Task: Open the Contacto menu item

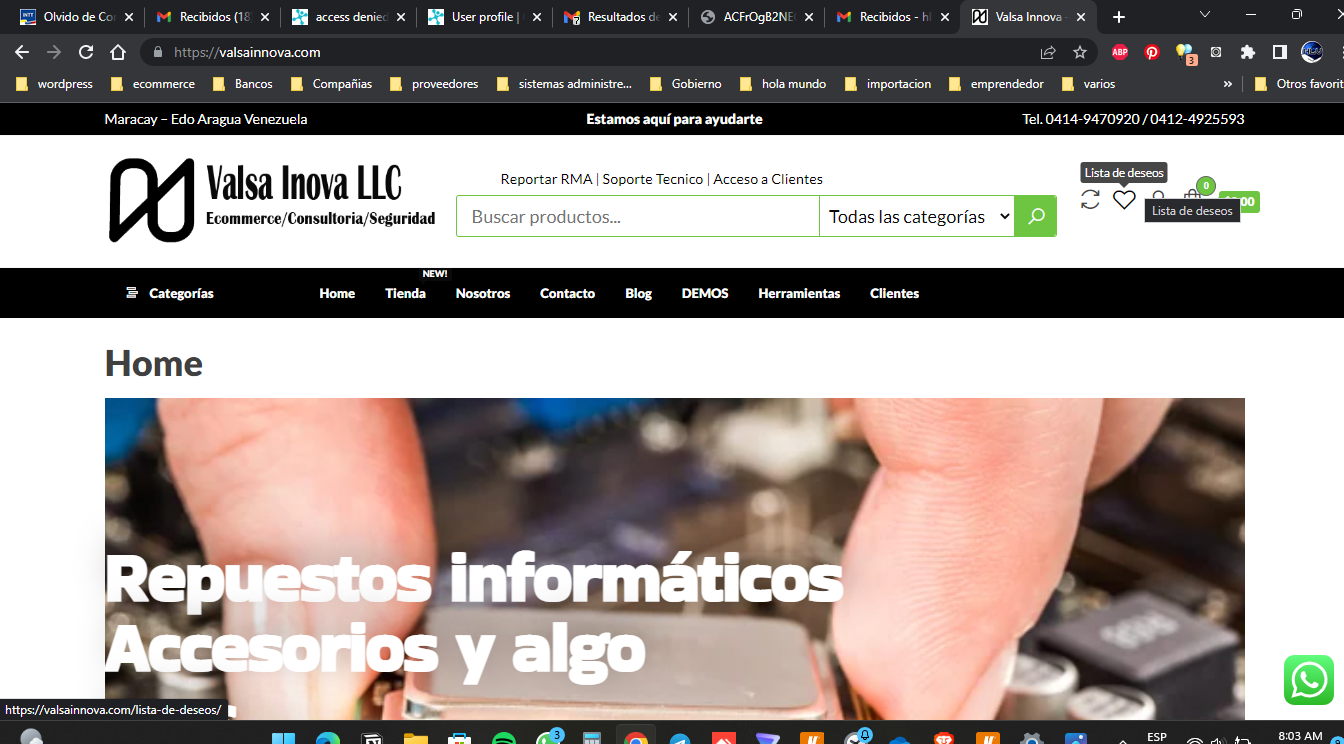Action: click(x=567, y=293)
